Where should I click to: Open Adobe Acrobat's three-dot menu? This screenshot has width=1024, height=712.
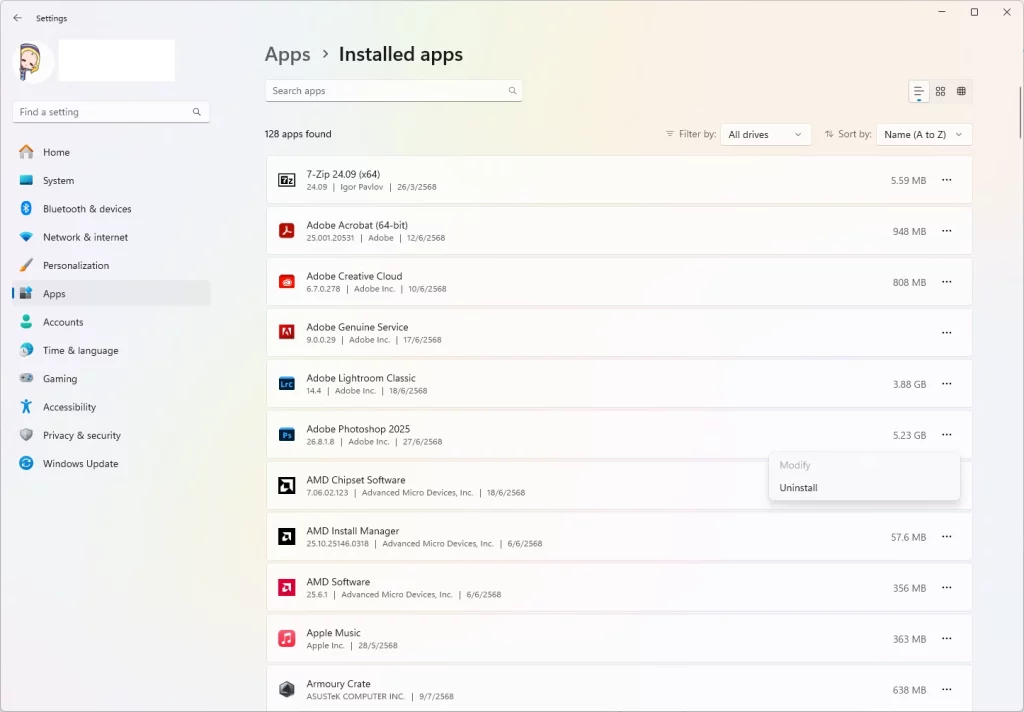(x=946, y=231)
